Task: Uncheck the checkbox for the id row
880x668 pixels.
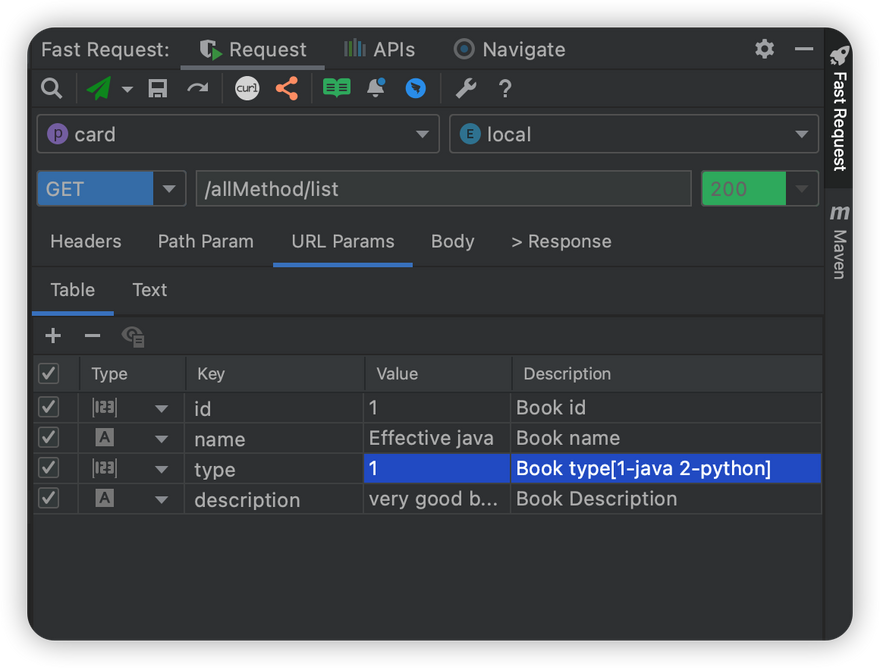Action: (x=48, y=407)
